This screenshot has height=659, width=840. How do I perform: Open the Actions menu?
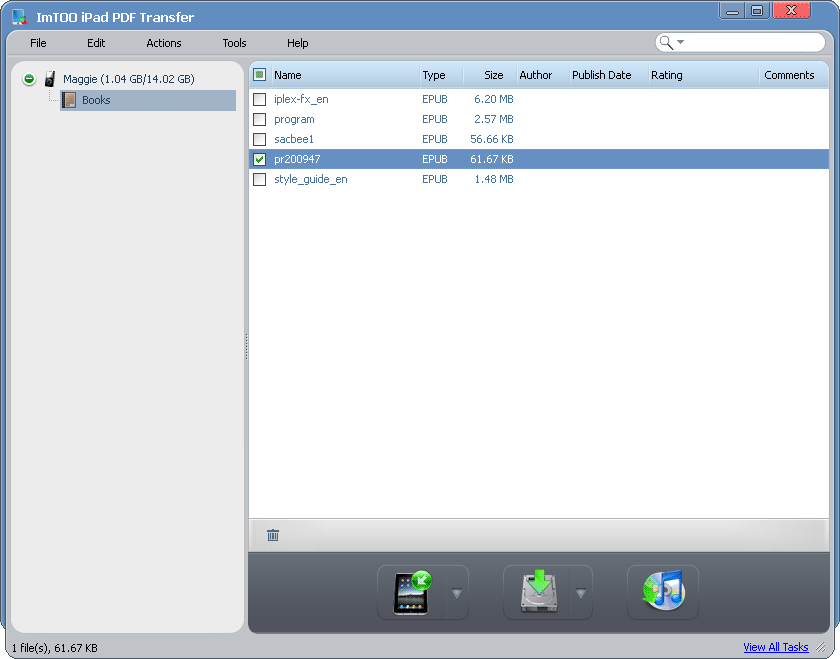coord(164,43)
